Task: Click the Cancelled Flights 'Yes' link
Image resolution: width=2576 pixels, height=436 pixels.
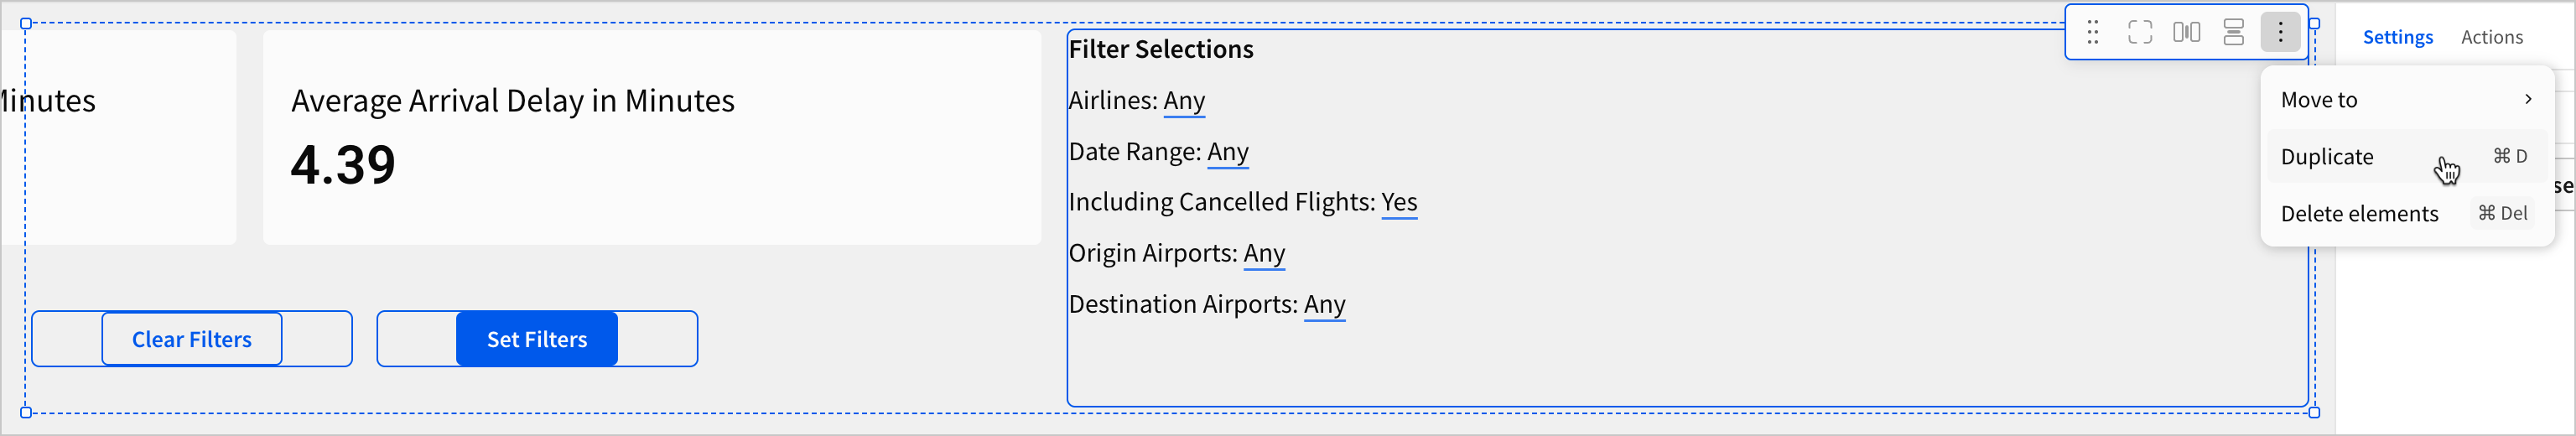Action: pyautogui.click(x=1399, y=202)
